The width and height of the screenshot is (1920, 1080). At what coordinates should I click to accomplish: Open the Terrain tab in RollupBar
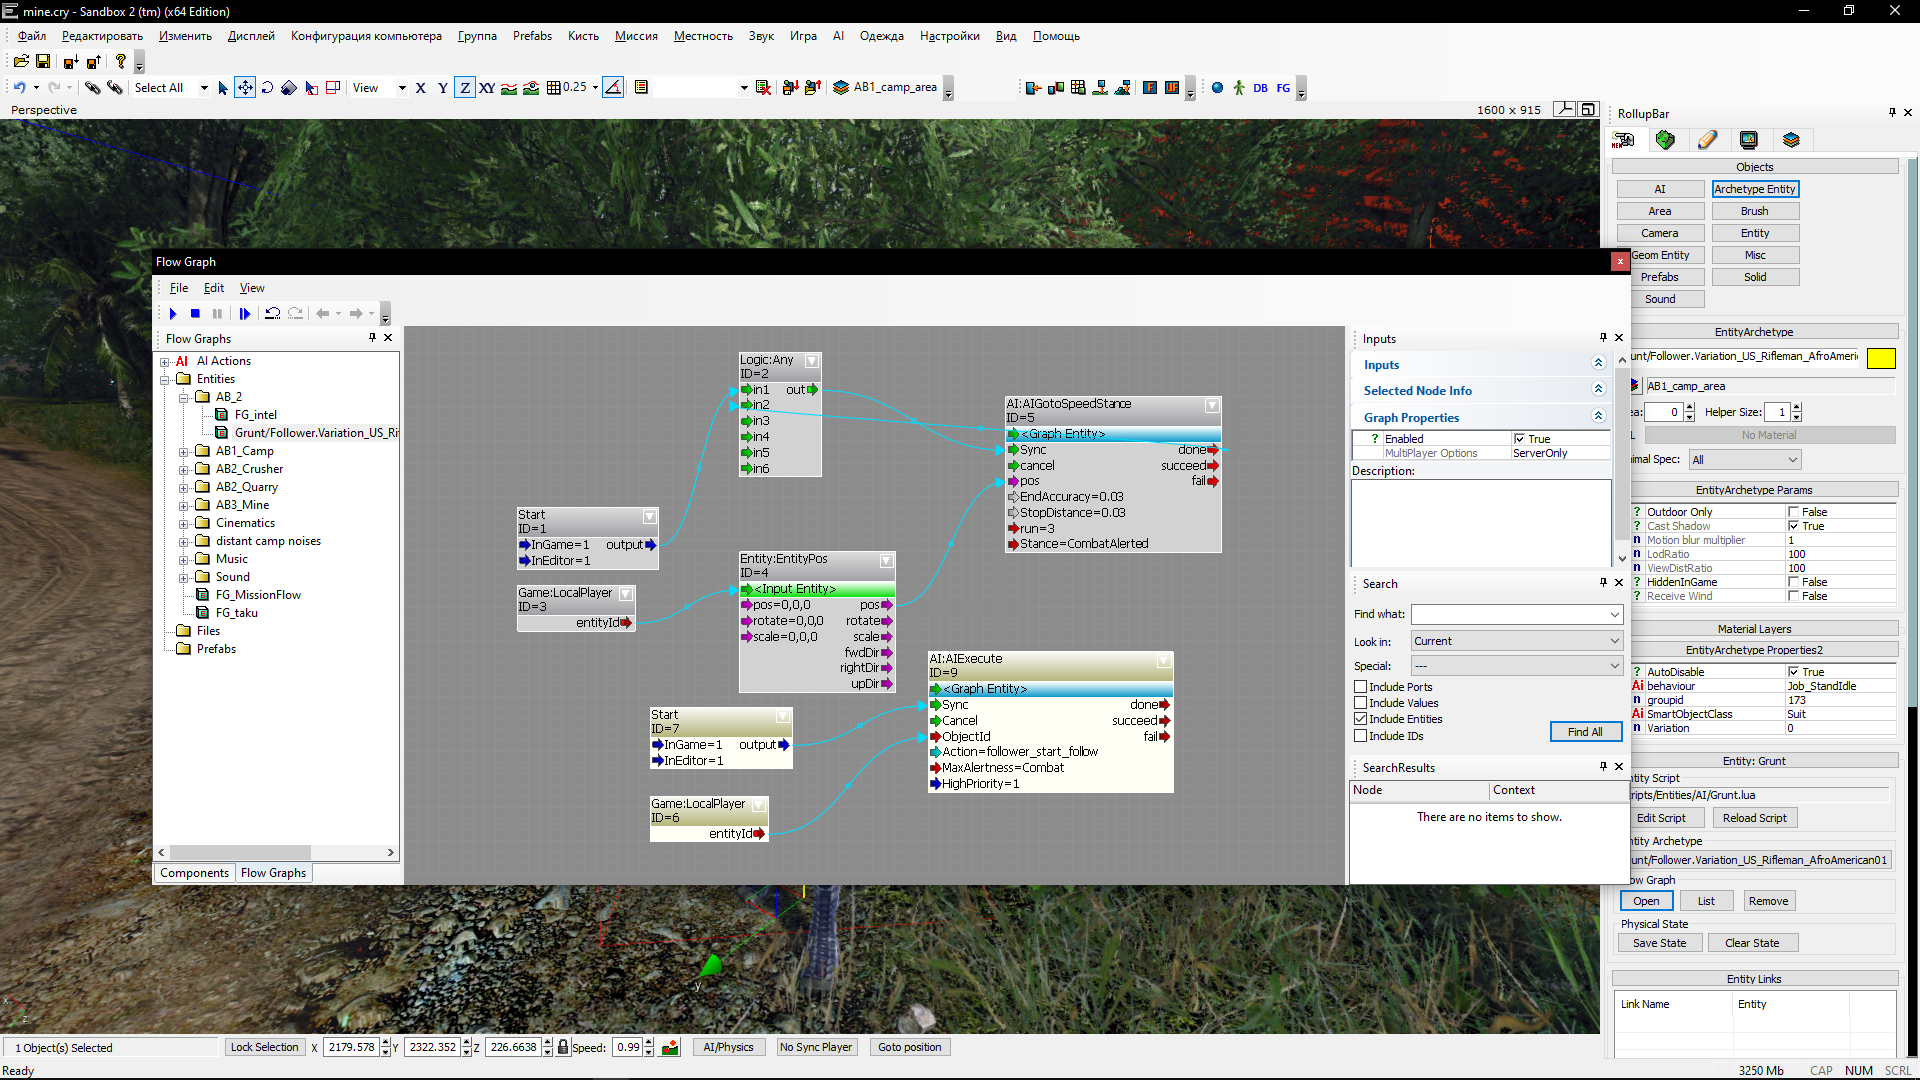(1665, 140)
